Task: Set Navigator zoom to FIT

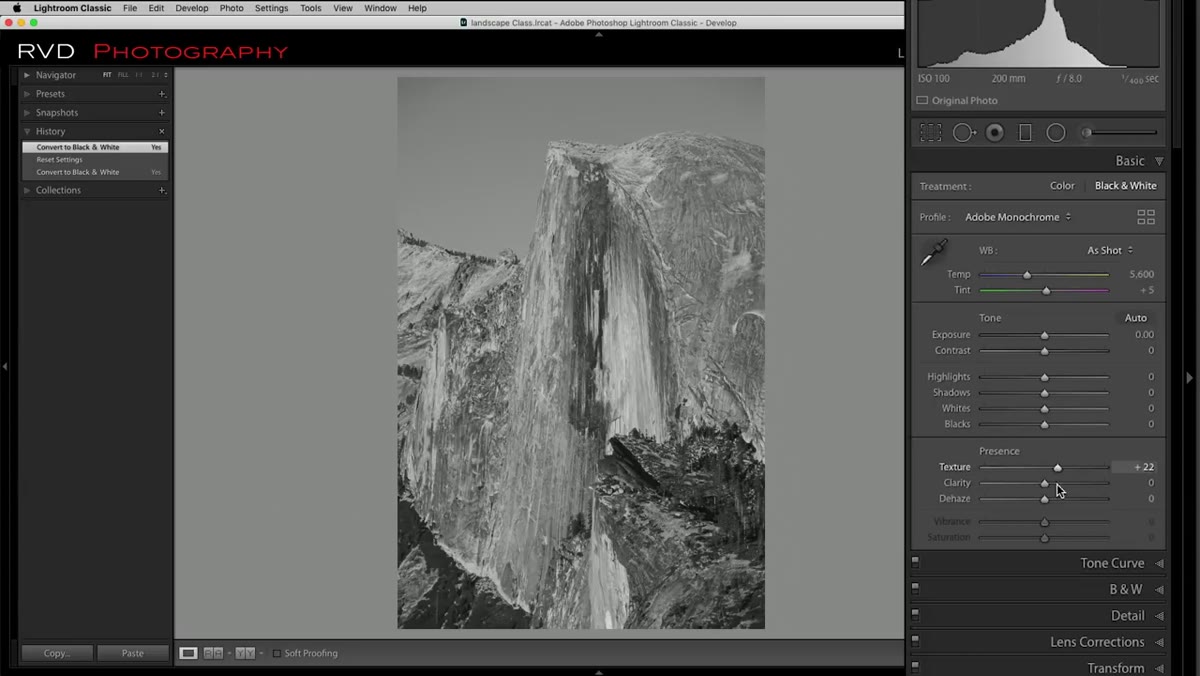Action: pos(107,75)
